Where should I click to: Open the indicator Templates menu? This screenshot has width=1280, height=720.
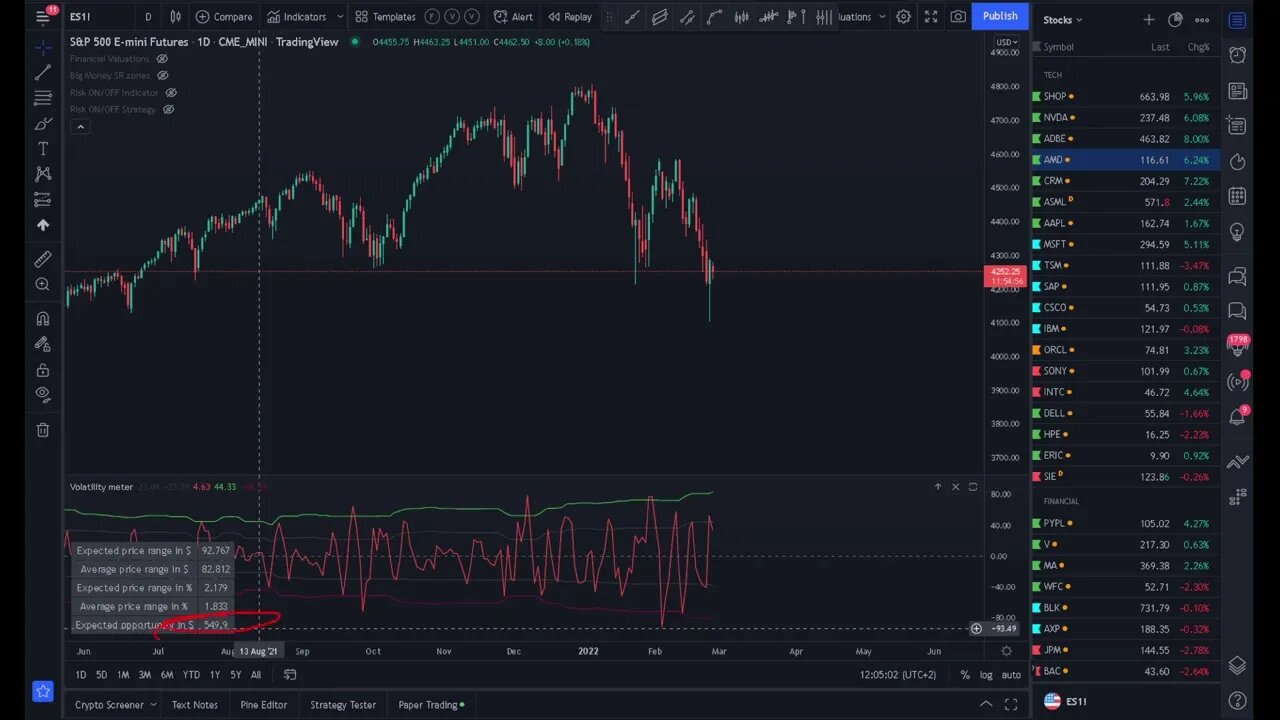point(385,16)
